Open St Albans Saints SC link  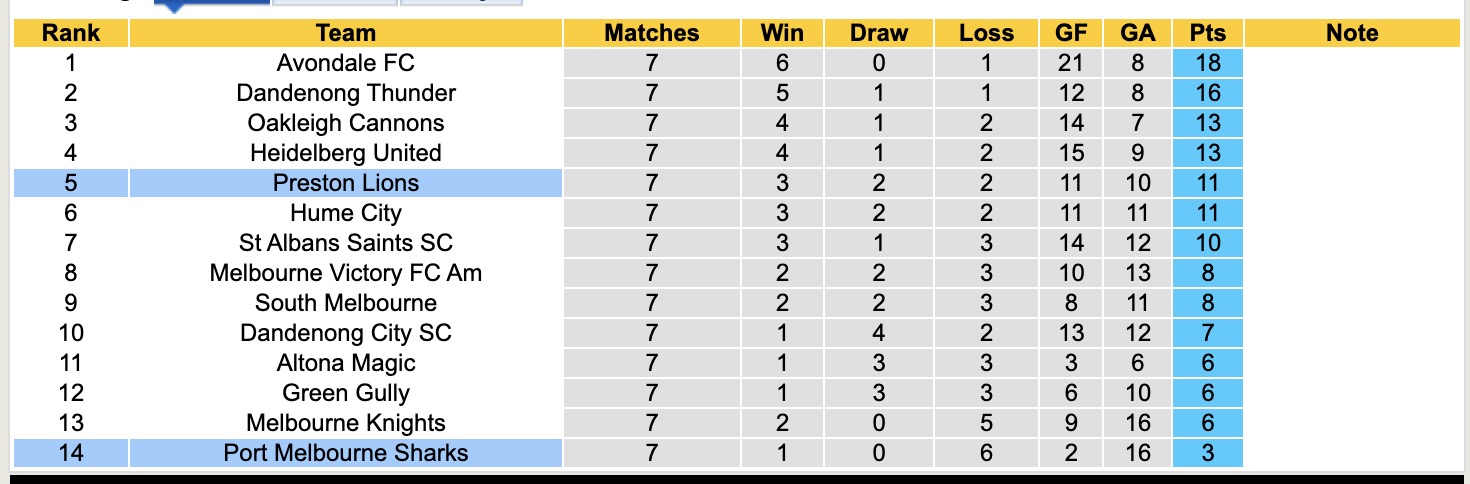345,243
